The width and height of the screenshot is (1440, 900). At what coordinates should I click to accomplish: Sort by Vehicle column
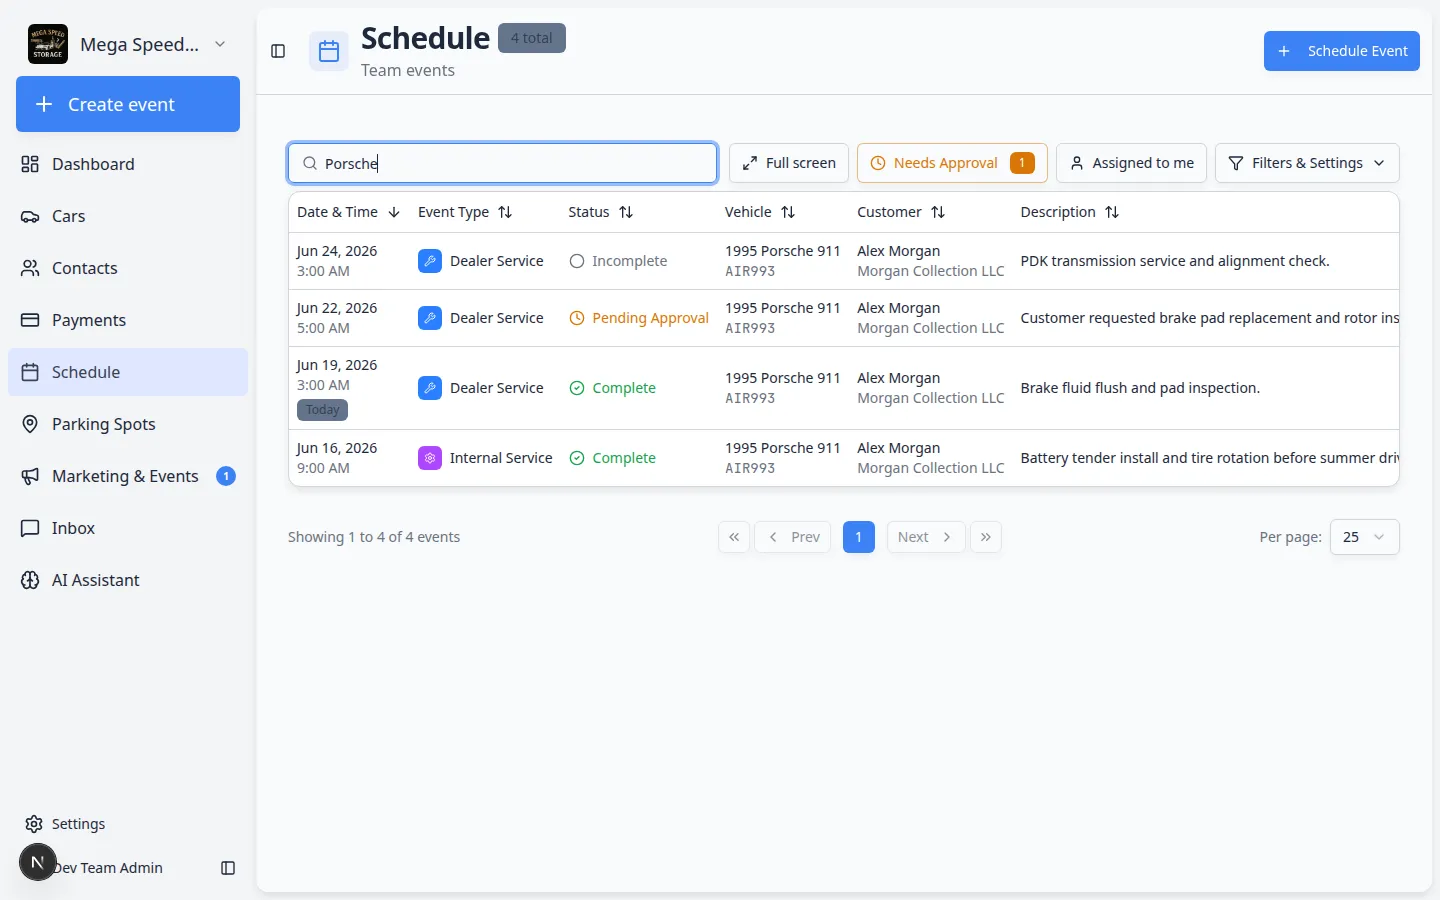(x=760, y=212)
